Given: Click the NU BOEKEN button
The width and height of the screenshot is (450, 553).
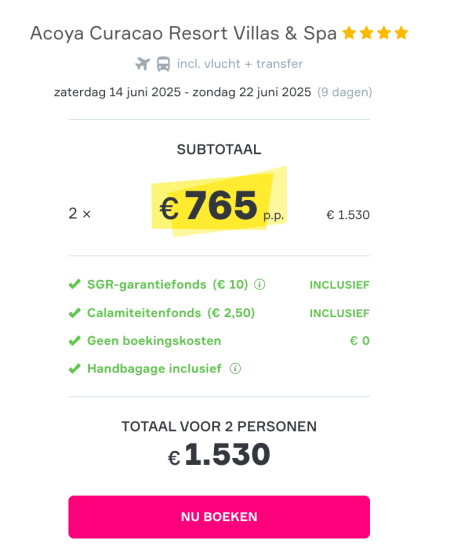Looking at the screenshot, I should point(219,517).
